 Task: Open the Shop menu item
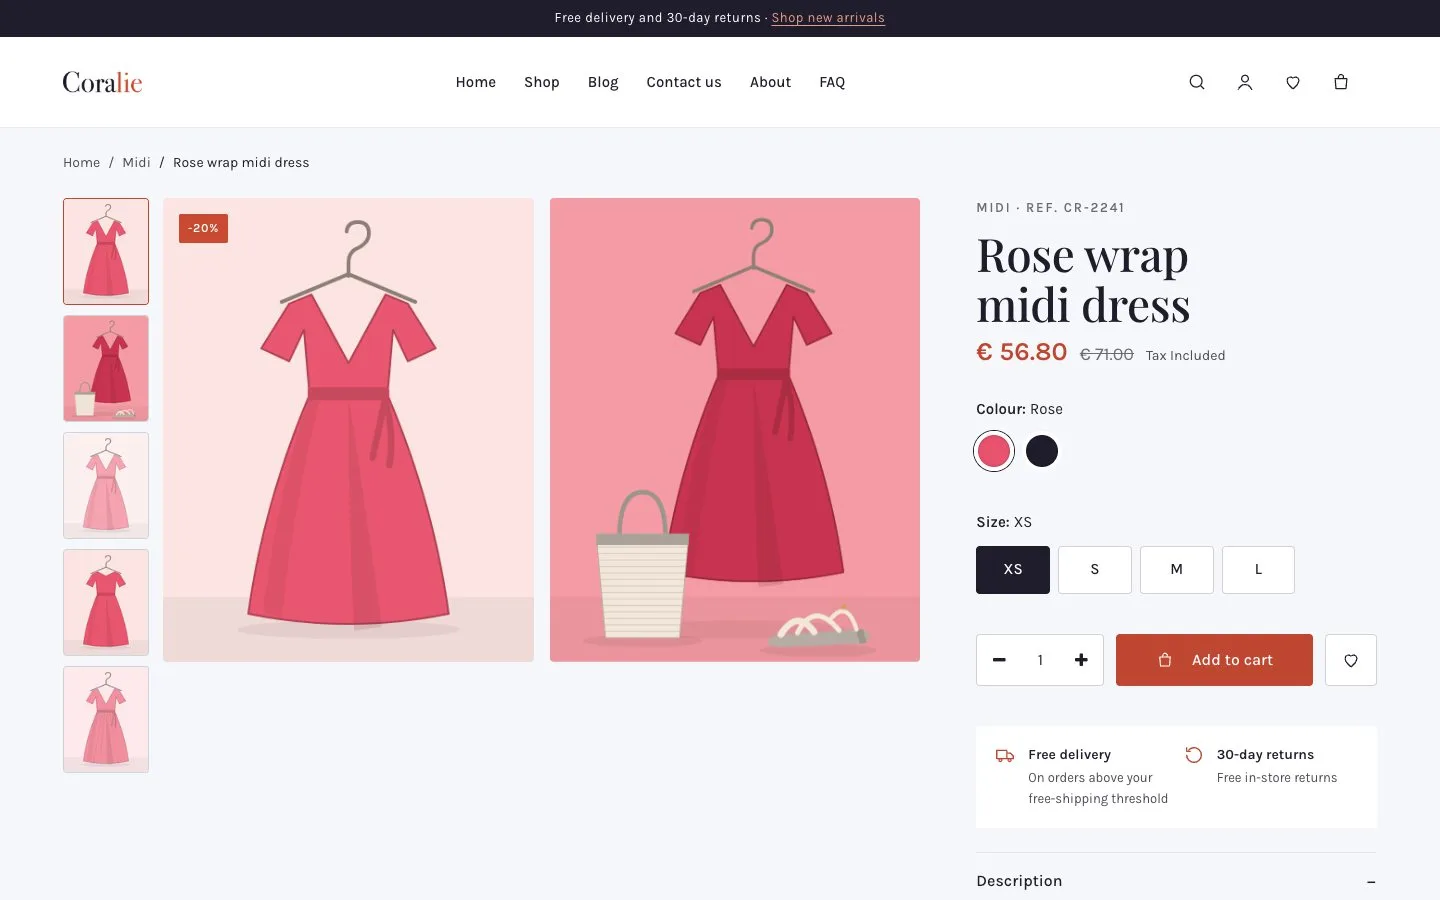coord(542,82)
